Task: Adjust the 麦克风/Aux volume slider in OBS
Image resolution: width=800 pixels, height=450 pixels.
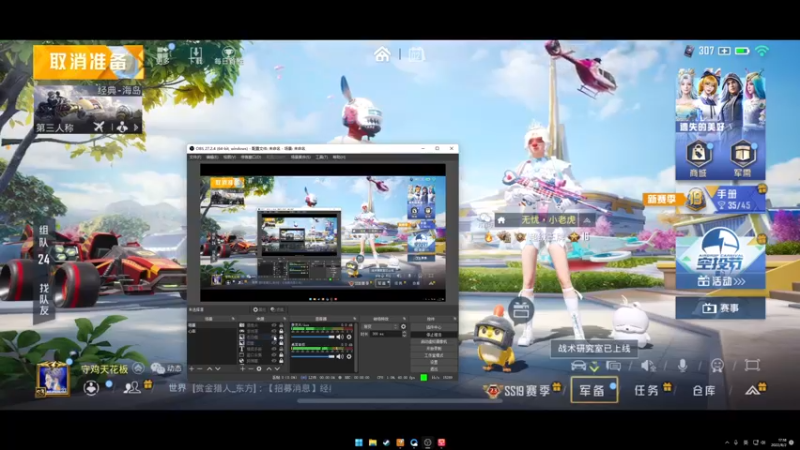Action: (x=312, y=337)
